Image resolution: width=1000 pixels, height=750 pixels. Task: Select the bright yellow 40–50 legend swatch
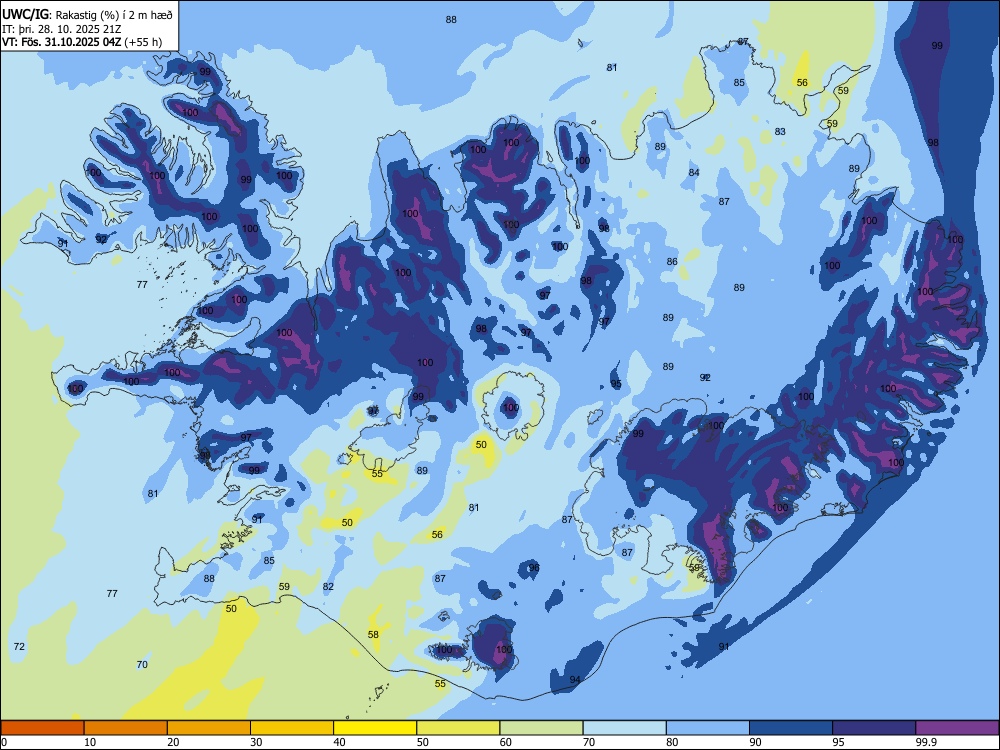375,728
